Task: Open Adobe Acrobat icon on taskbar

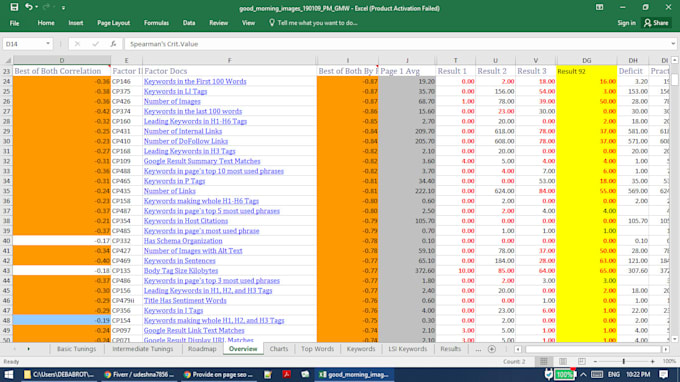Action: 287,375
